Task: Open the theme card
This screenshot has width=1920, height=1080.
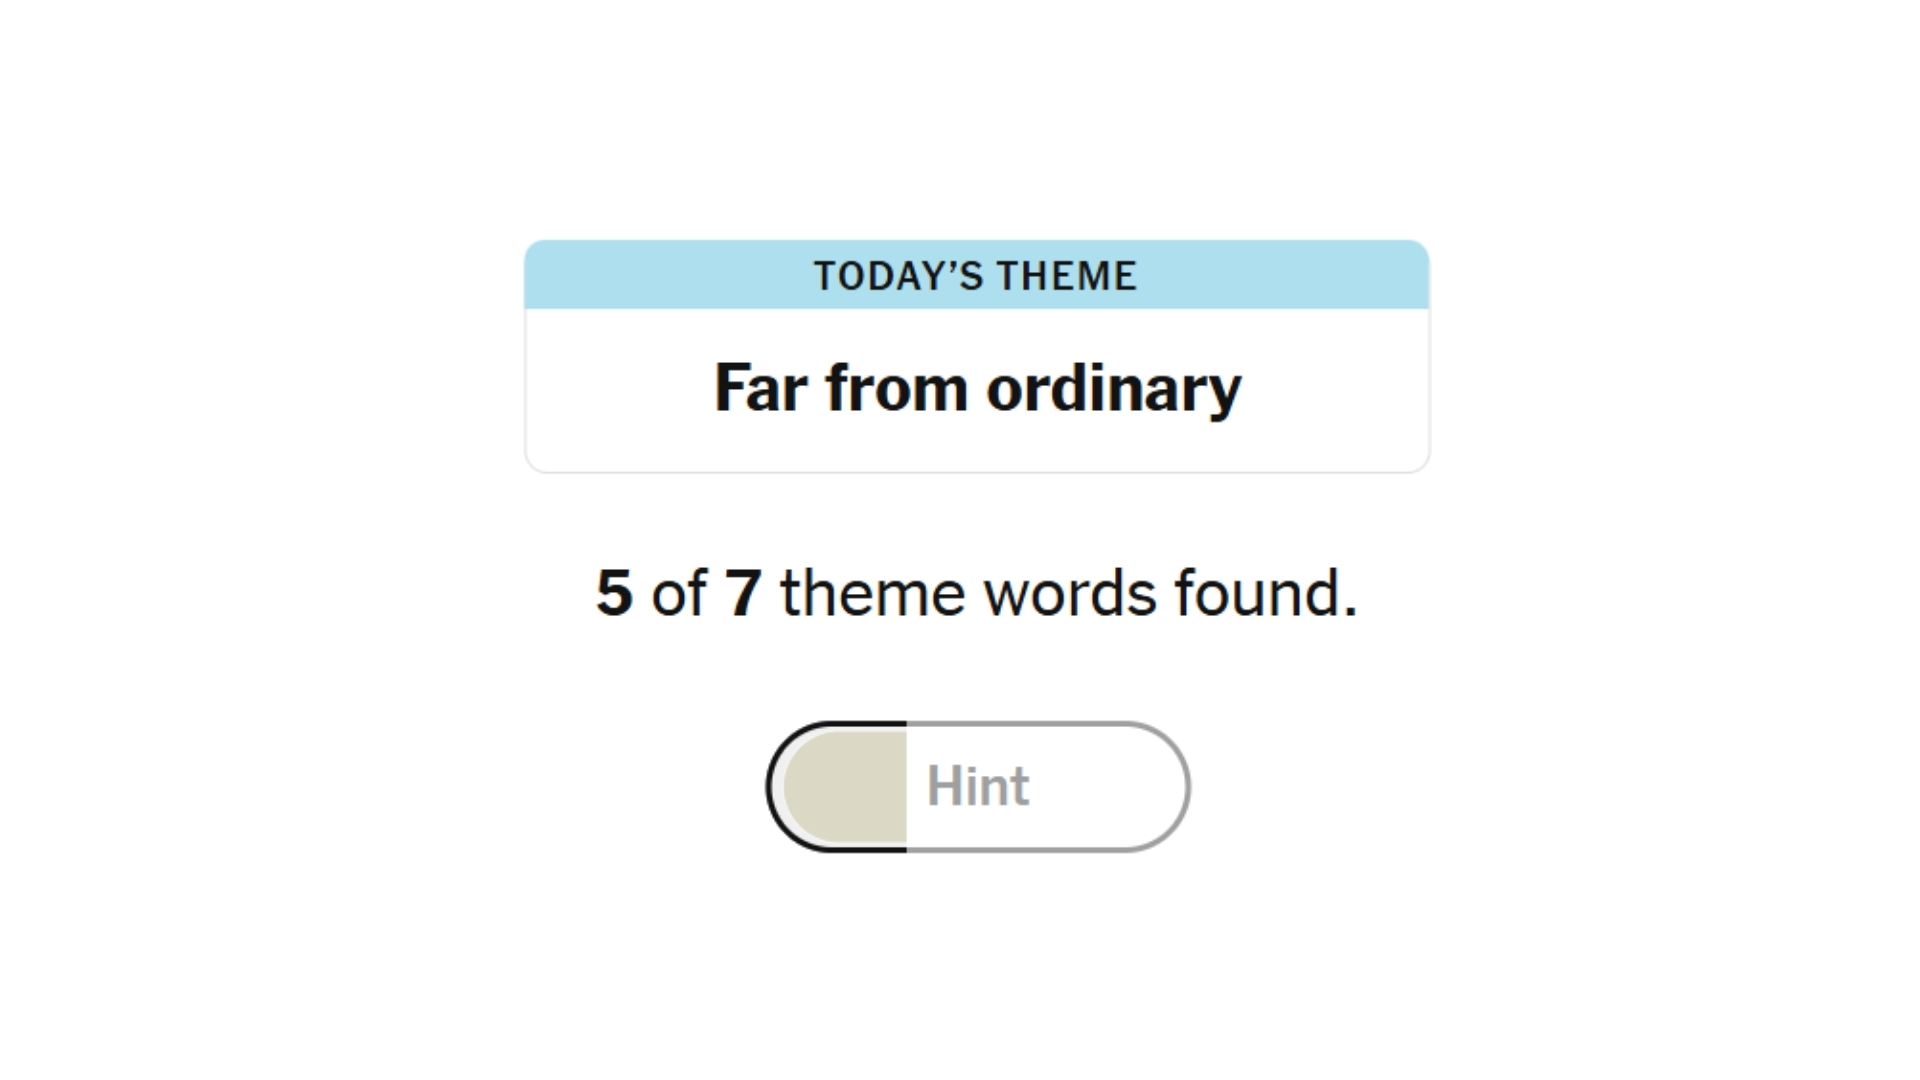Action: (x=977, y=355)
